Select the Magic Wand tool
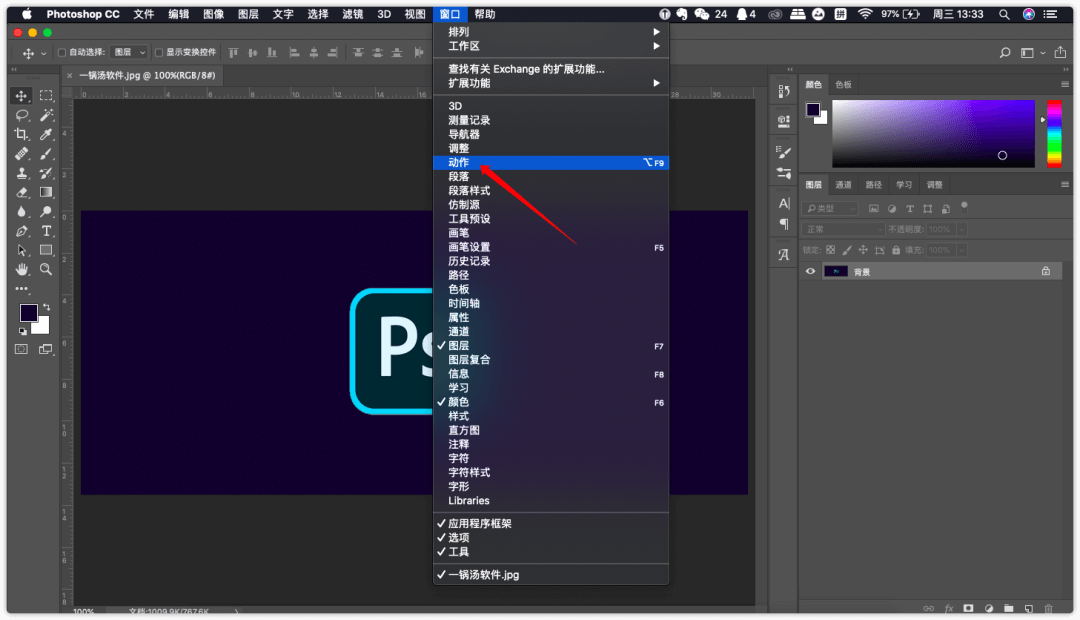Image resolution: width=1080 pixels, height=620 pixels. (46, 115)
